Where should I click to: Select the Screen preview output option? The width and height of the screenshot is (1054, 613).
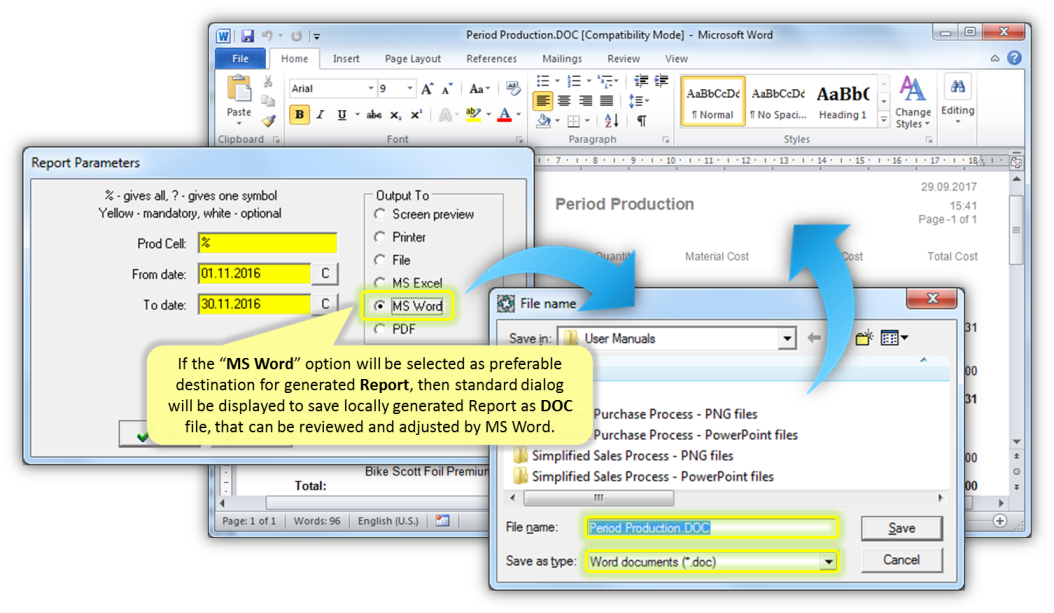380,214
